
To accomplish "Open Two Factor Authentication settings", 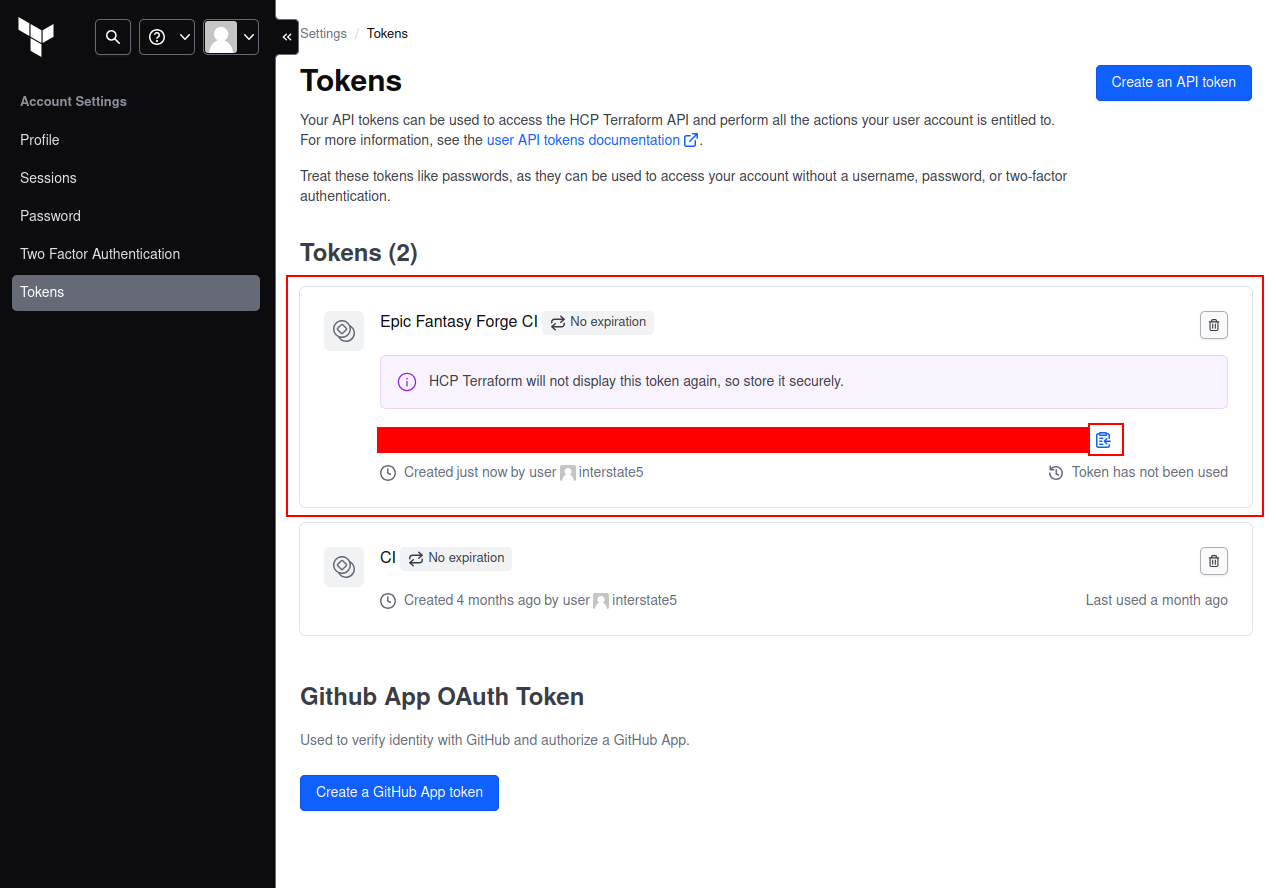I will (136, 254).
